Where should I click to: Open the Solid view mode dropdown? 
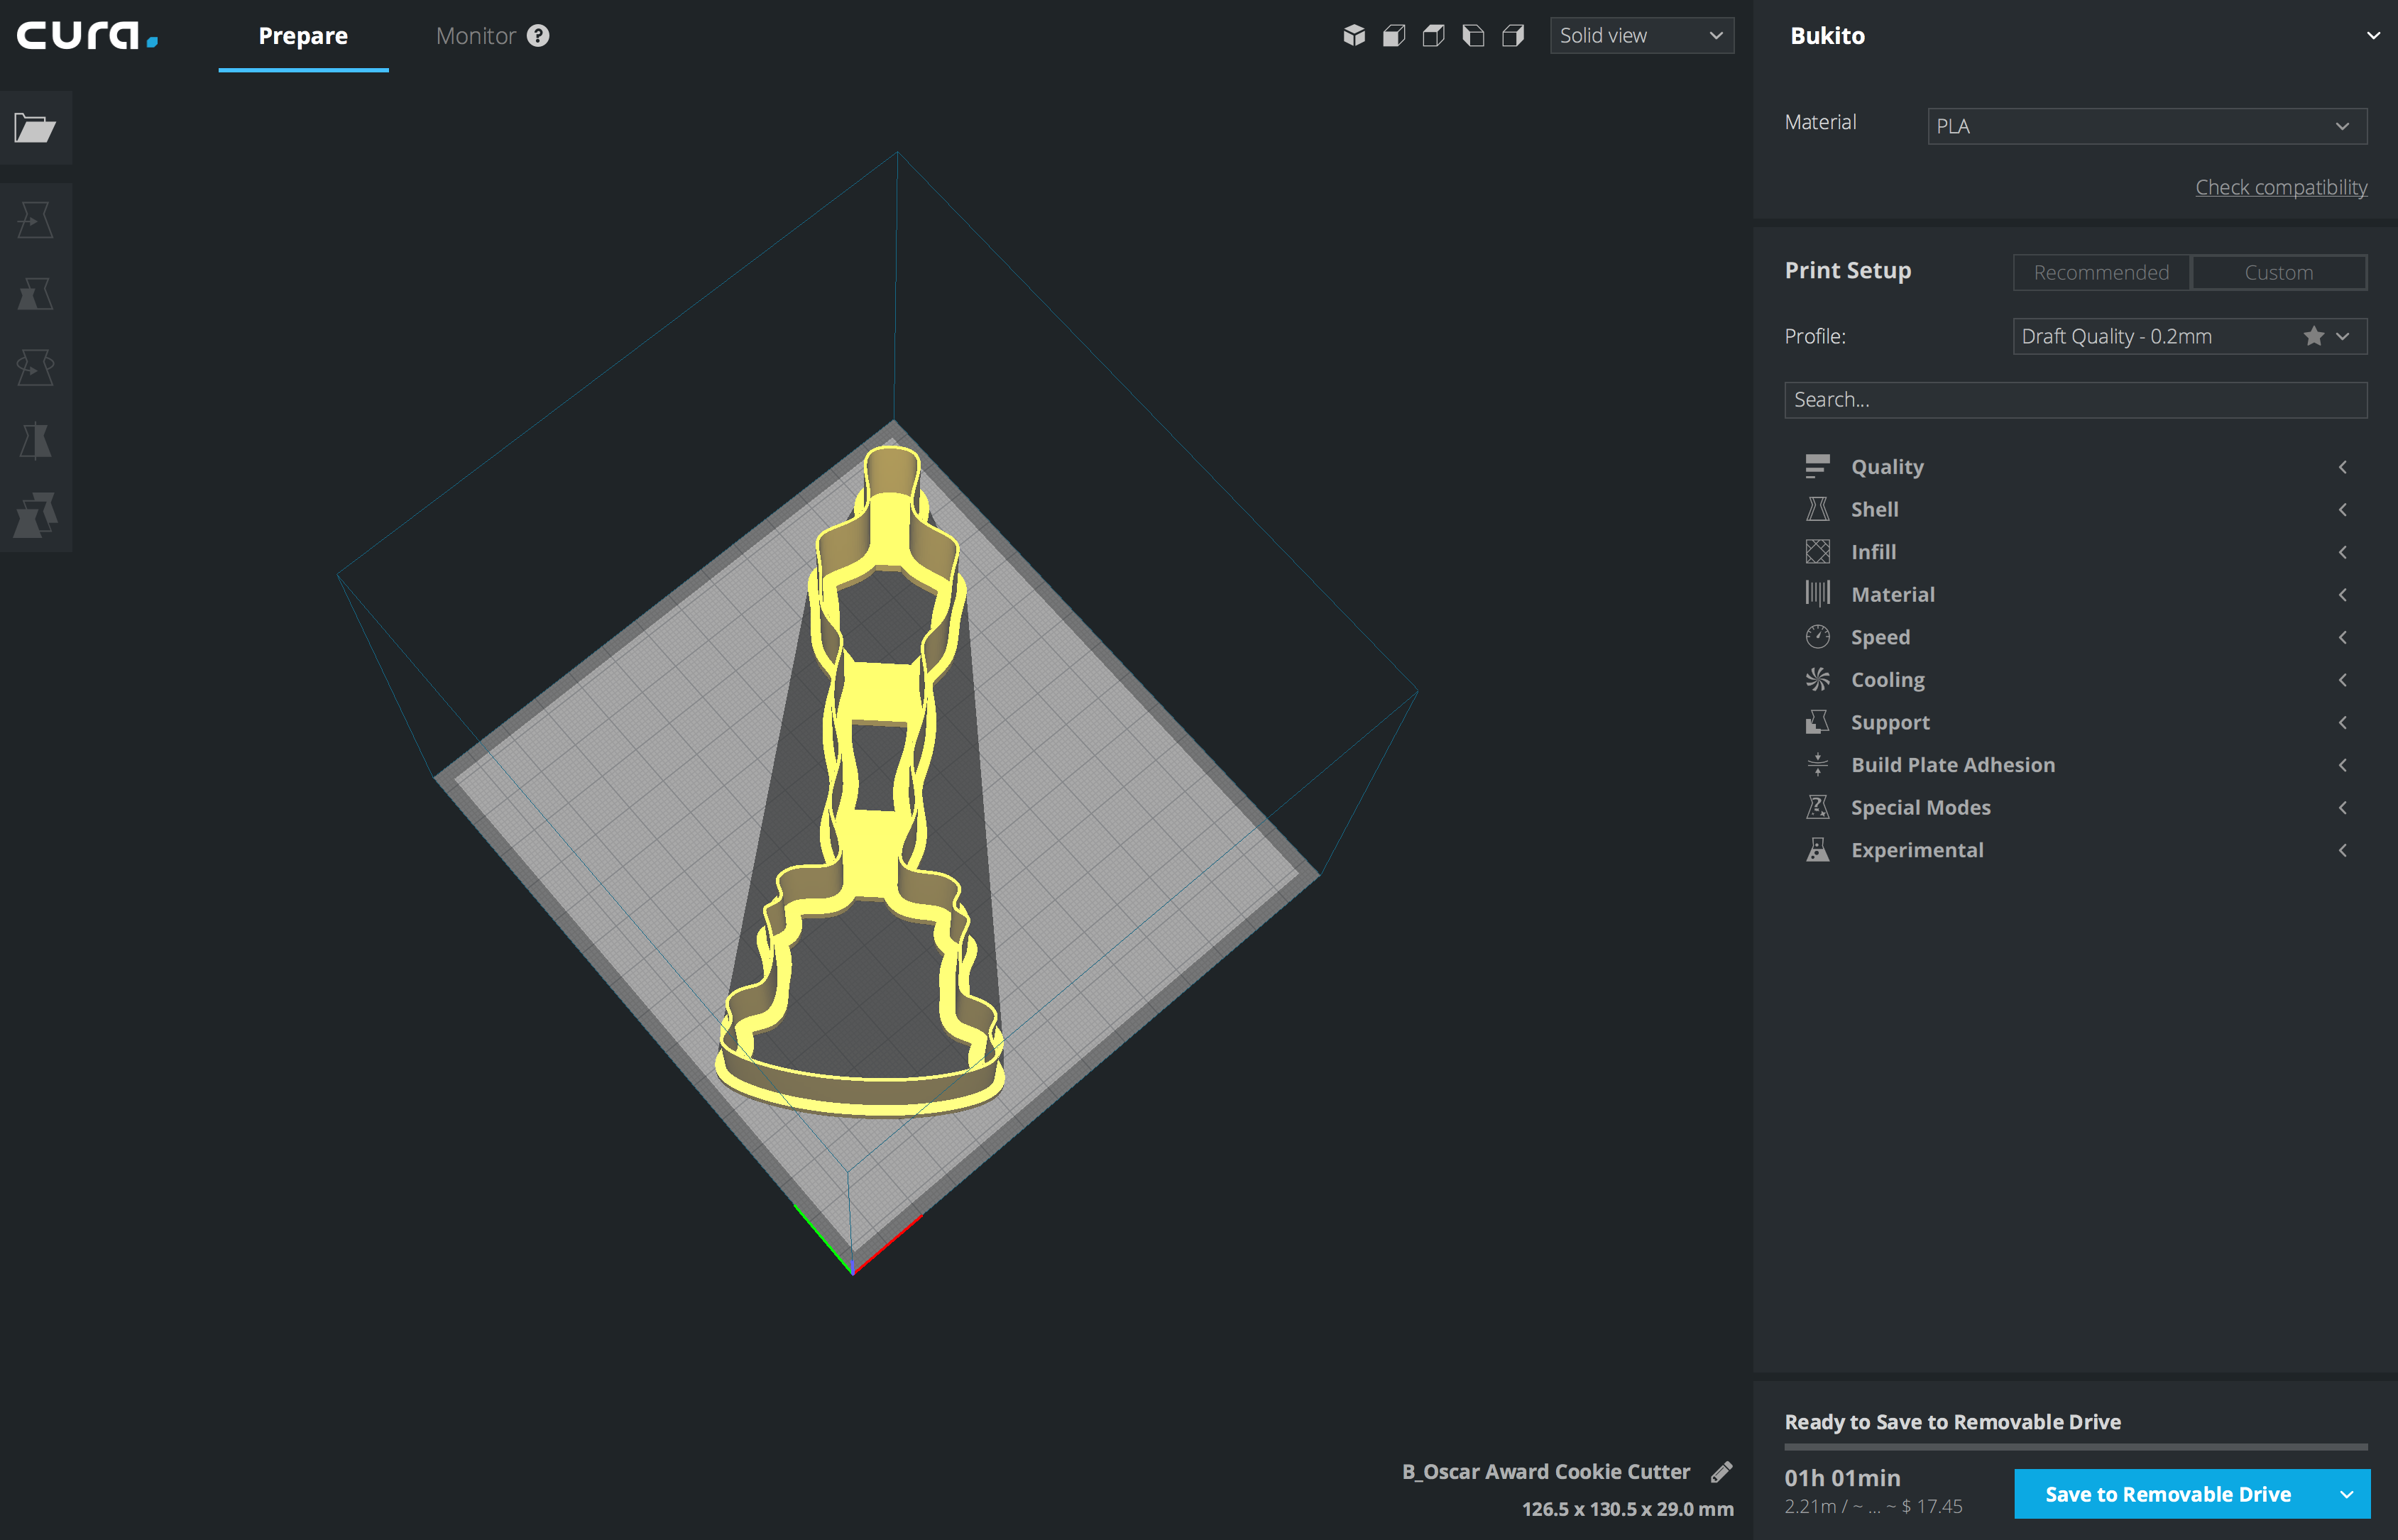[x=1641, y=36]
